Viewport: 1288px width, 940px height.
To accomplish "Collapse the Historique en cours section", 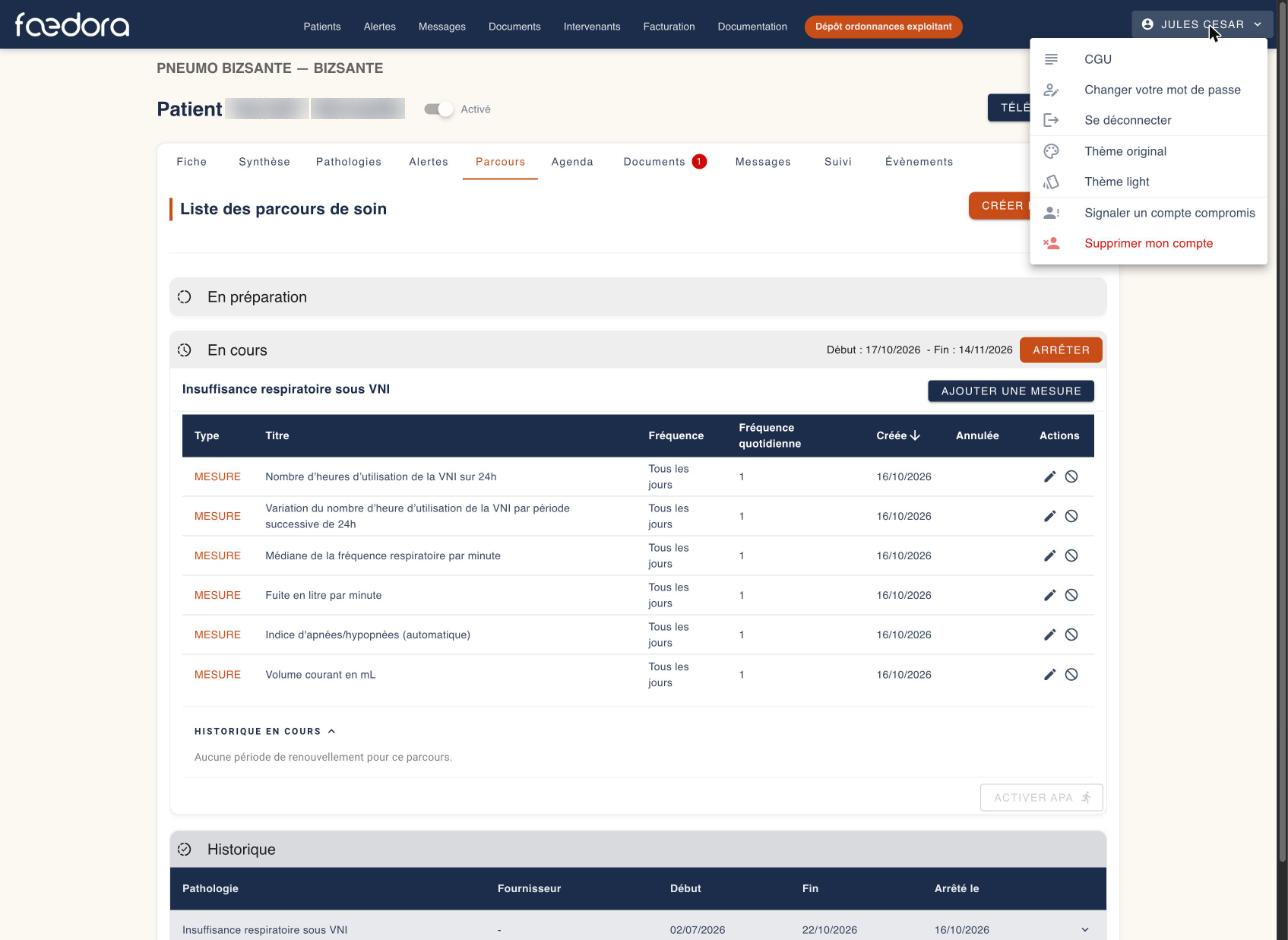I will pos(265,731).
